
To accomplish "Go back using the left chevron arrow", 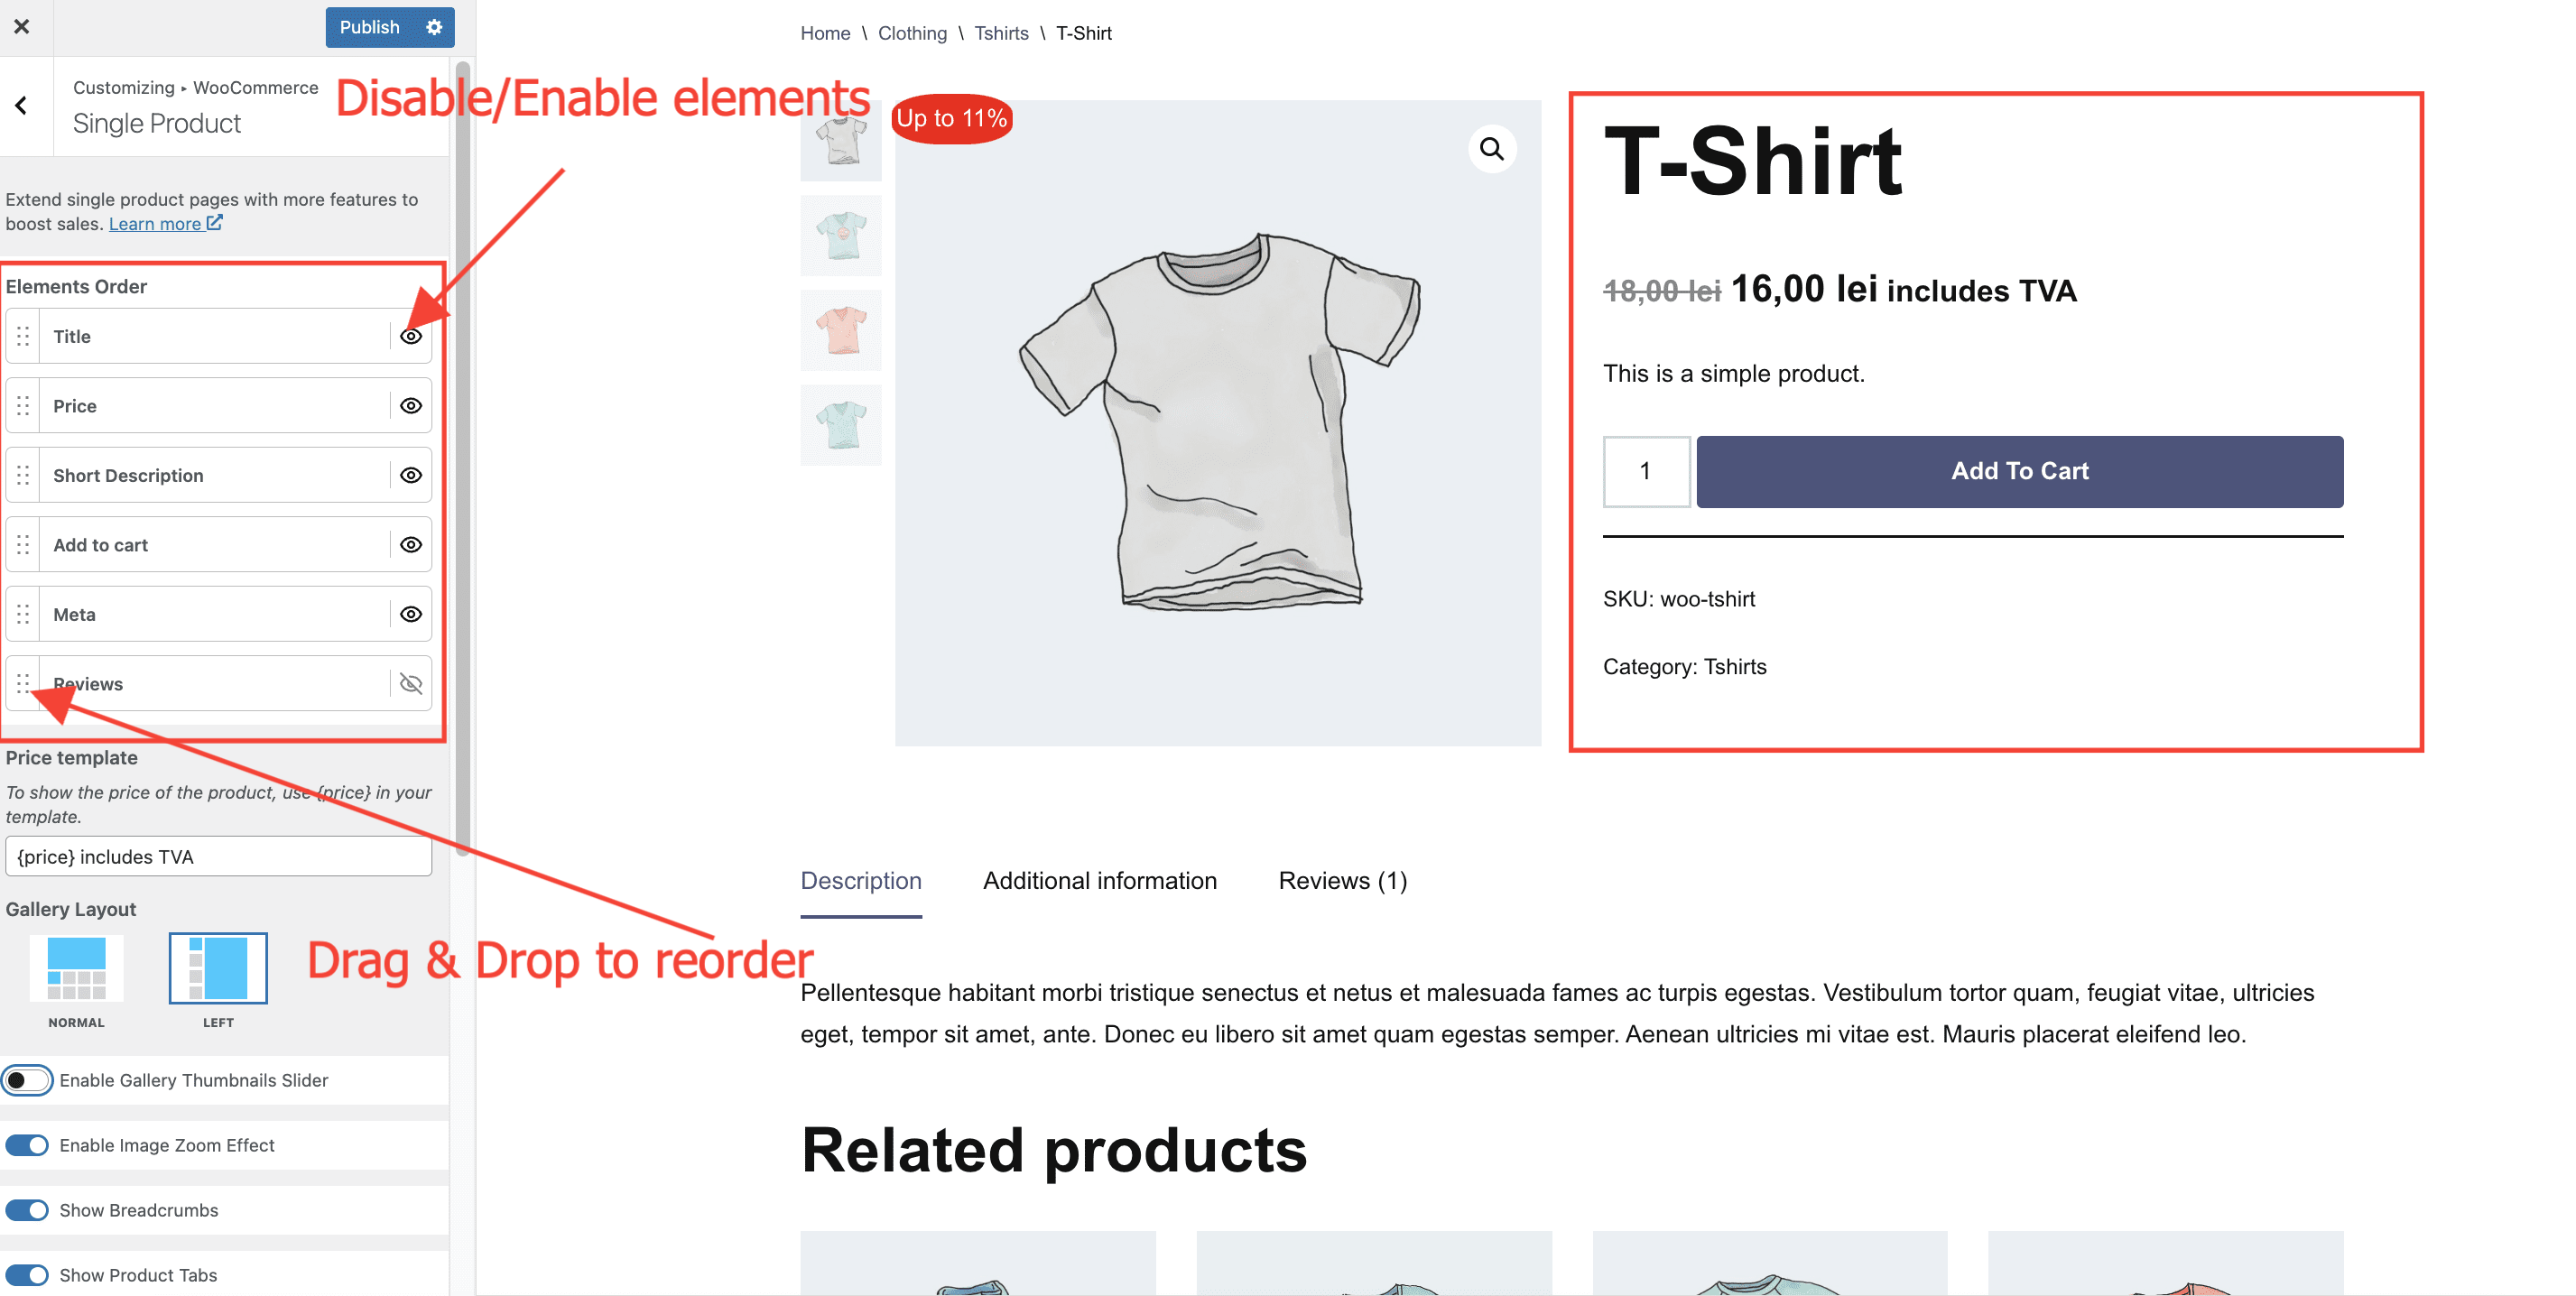I will [22, 105].
